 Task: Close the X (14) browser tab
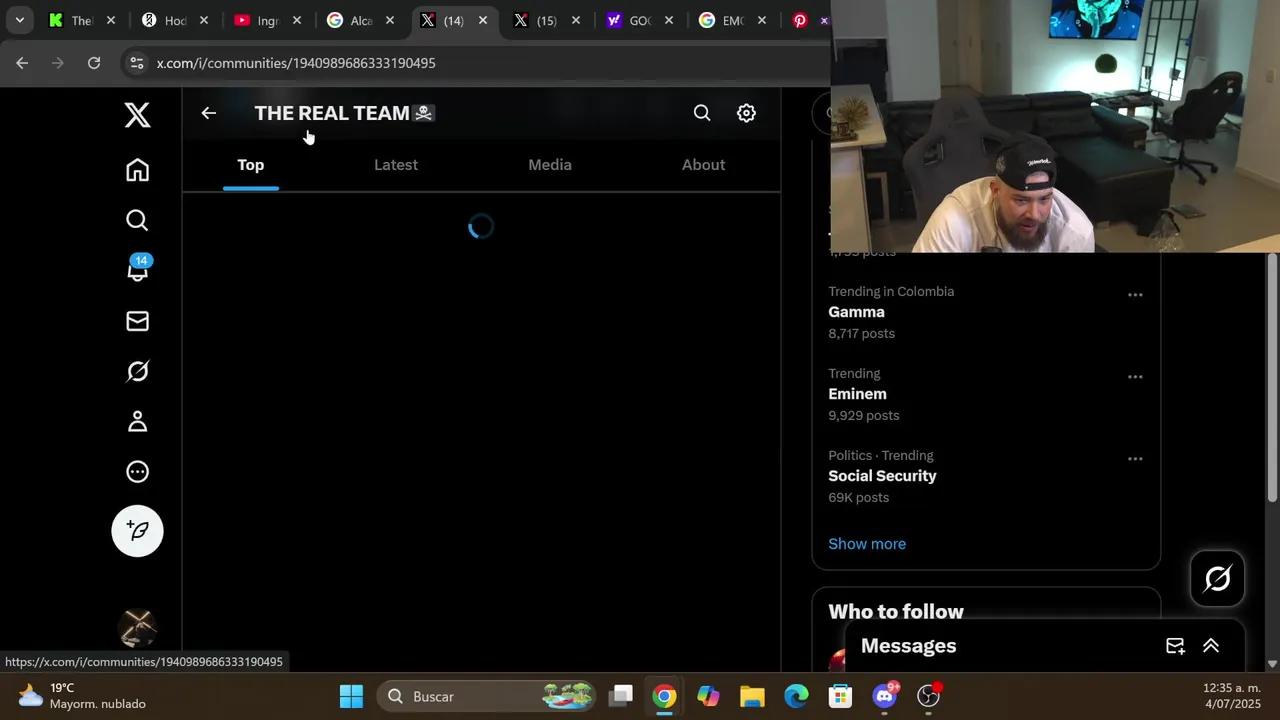point(483,20)
